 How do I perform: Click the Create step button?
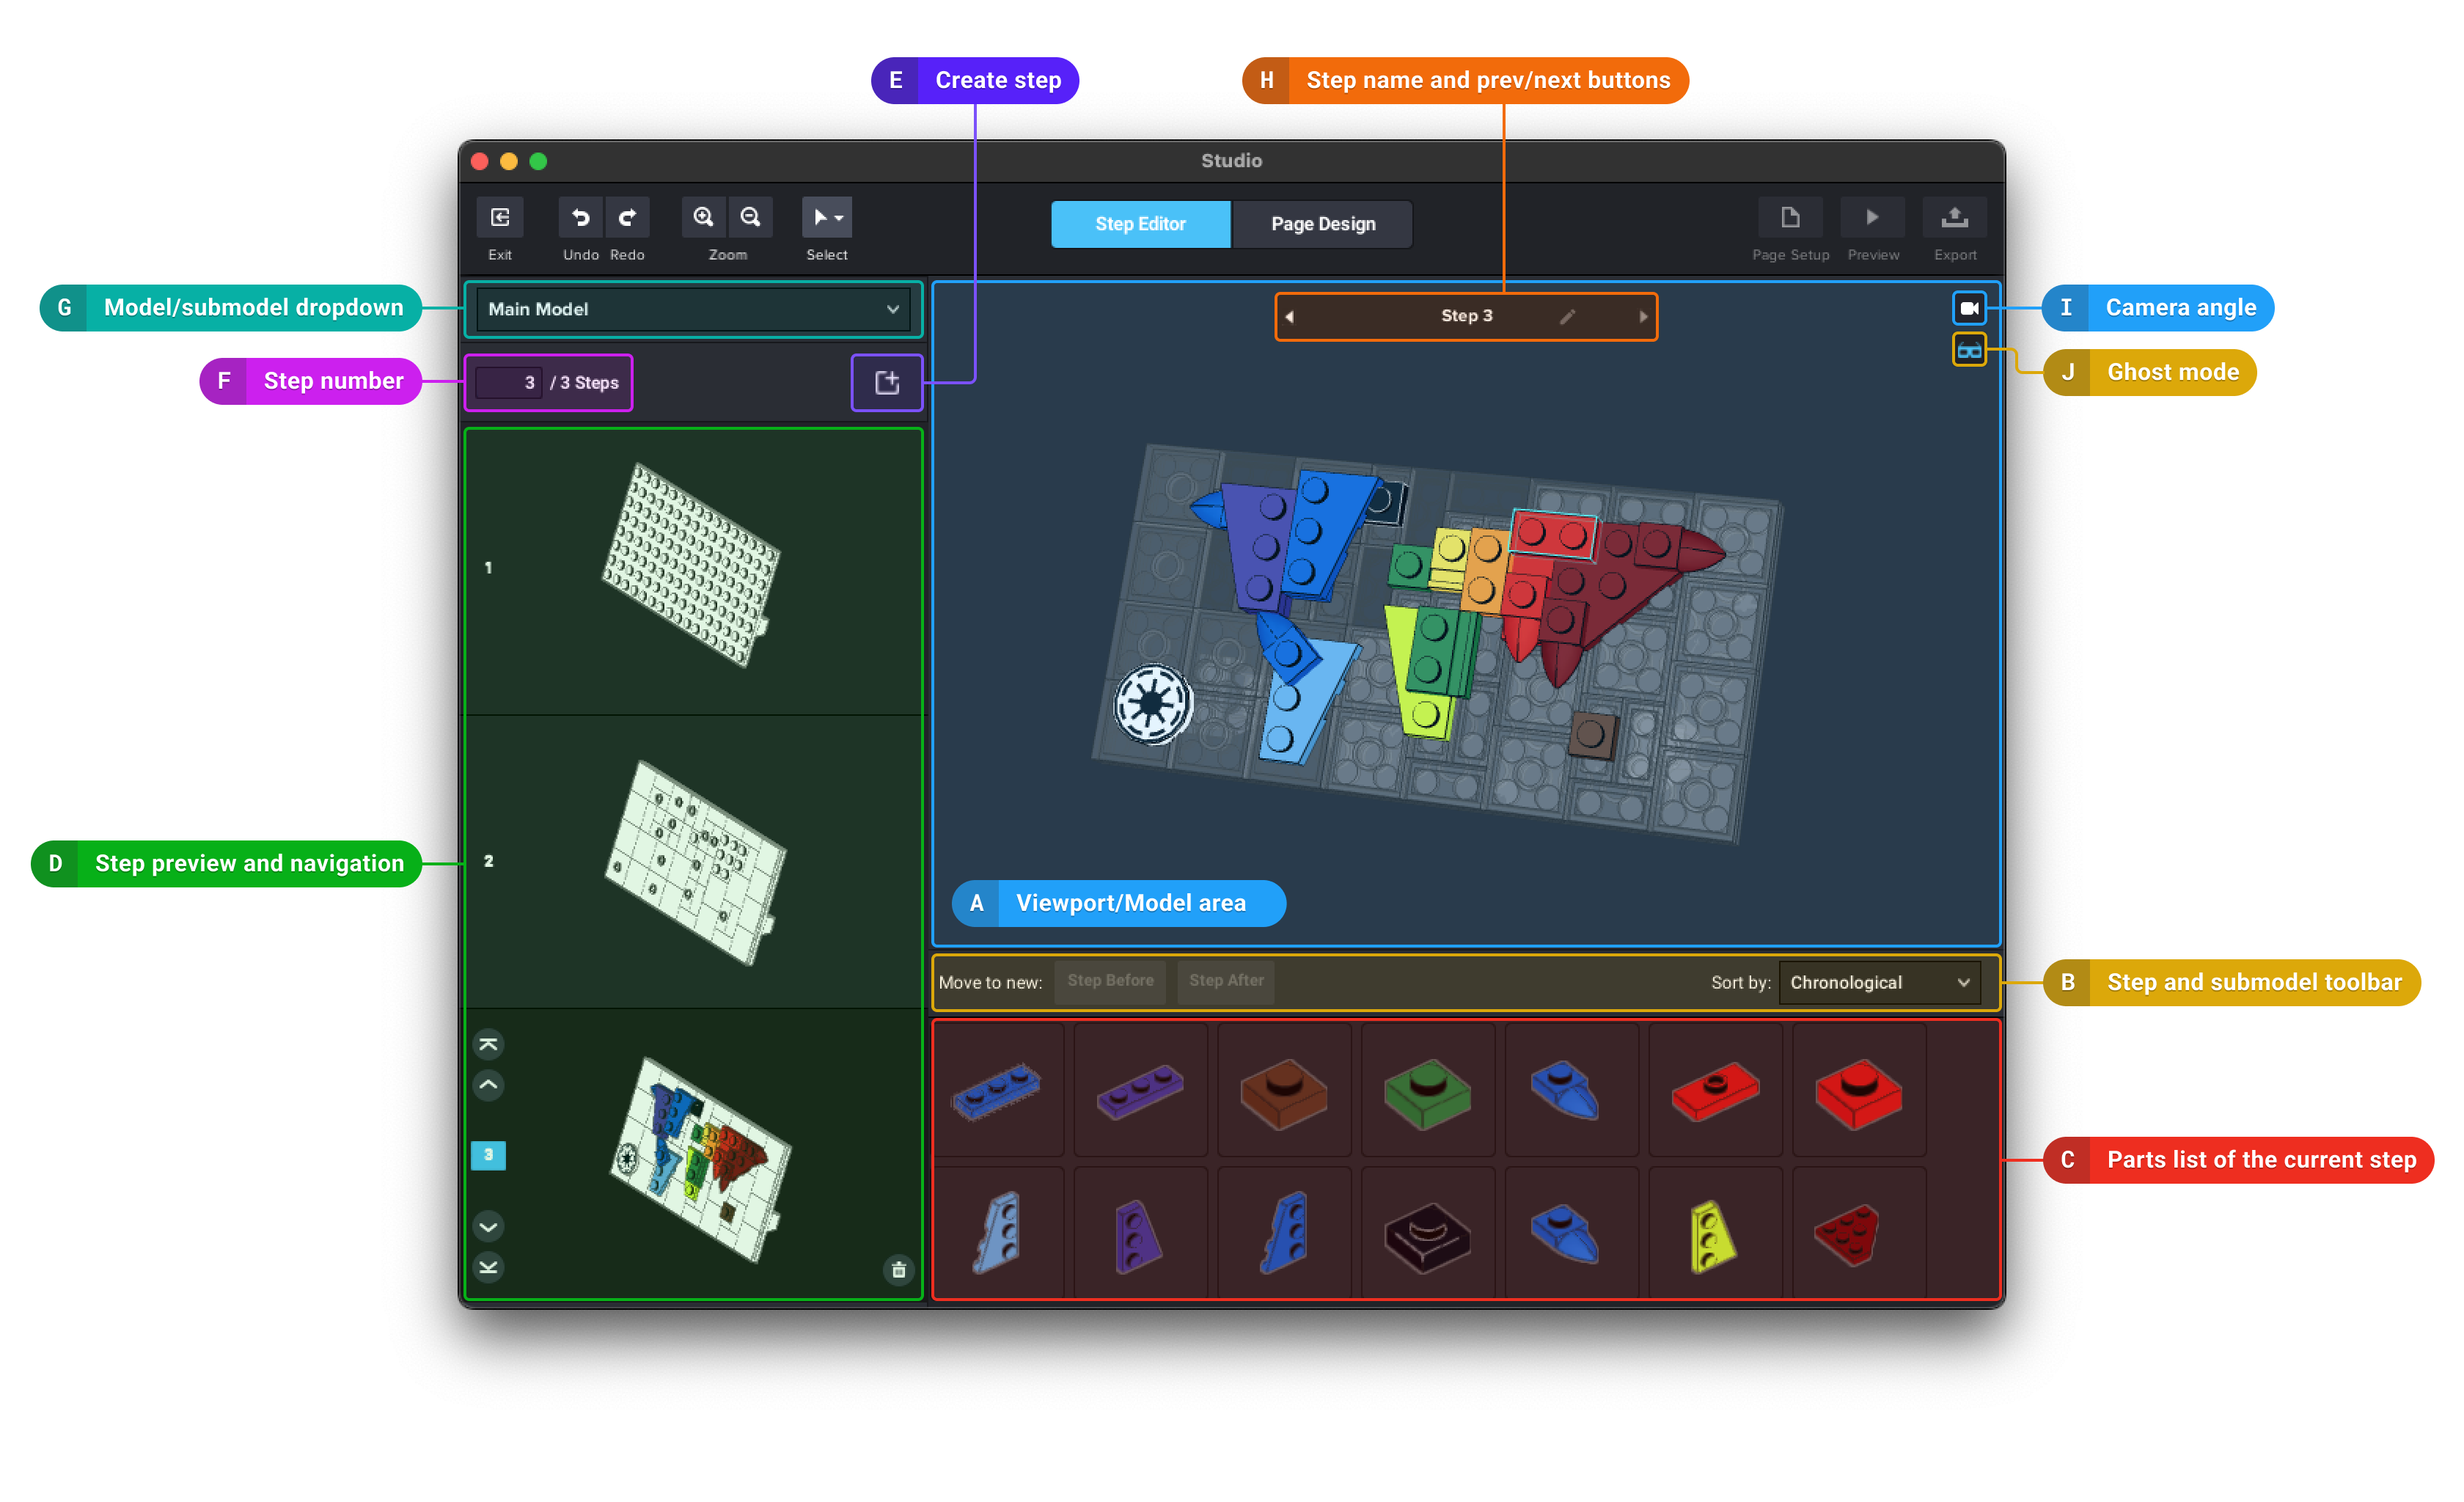887,384
